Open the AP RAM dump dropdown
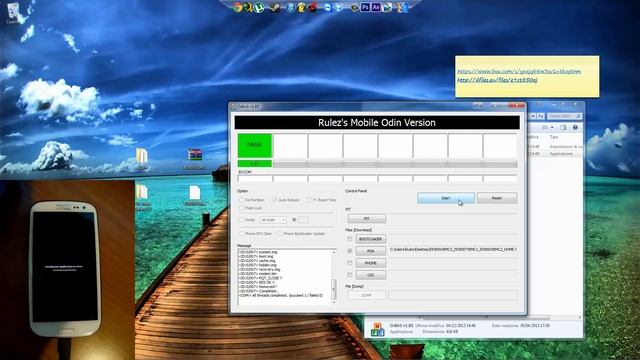 (273, 220)
